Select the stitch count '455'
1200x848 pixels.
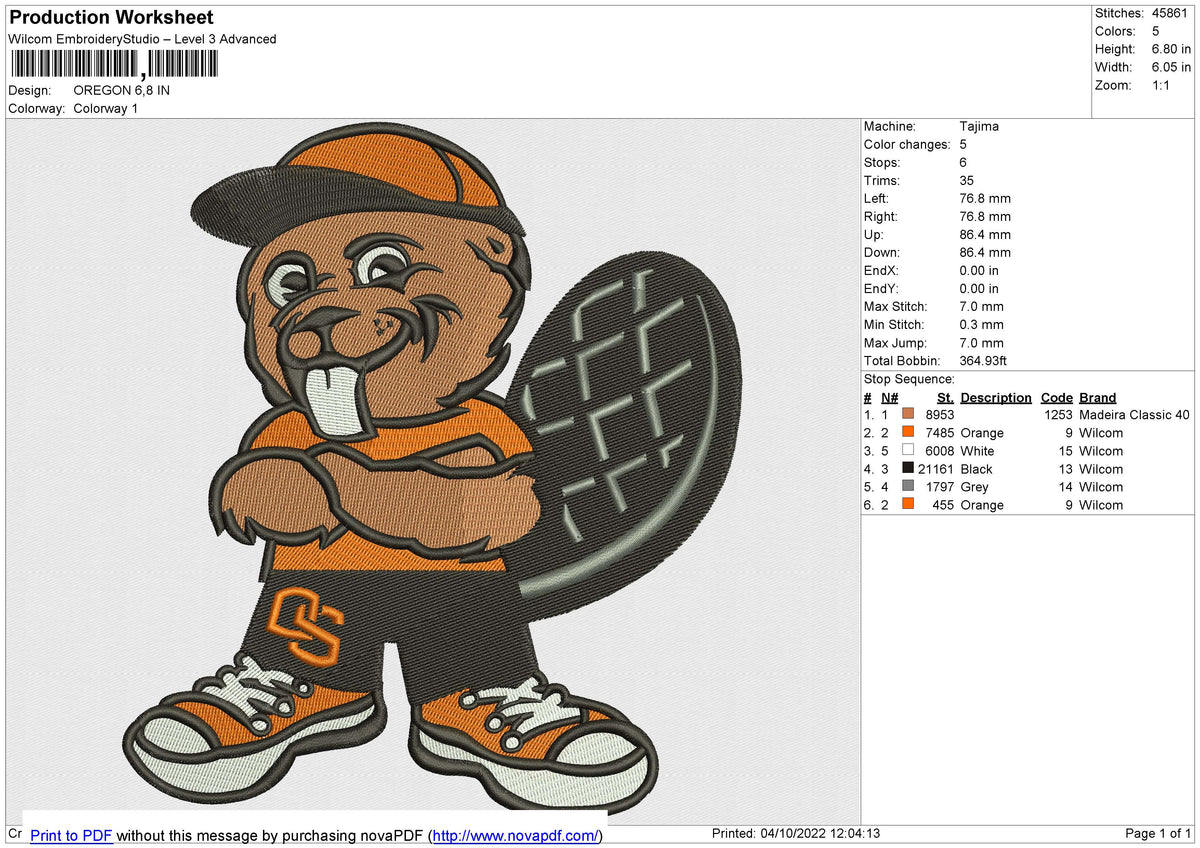coord(944,505)
